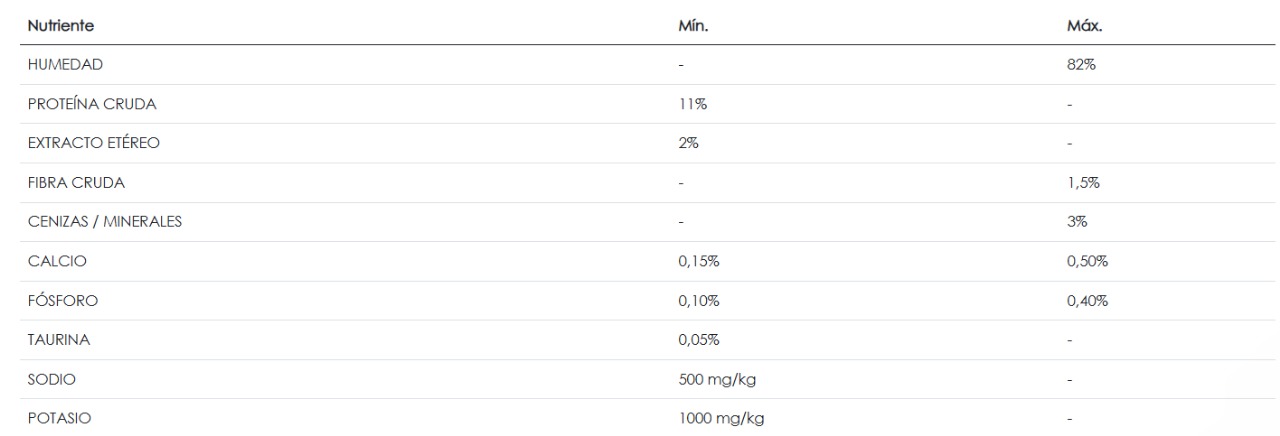
Task: Click the FÓSFORO row label
Action: pyautogui.click(x=57, y=301)
